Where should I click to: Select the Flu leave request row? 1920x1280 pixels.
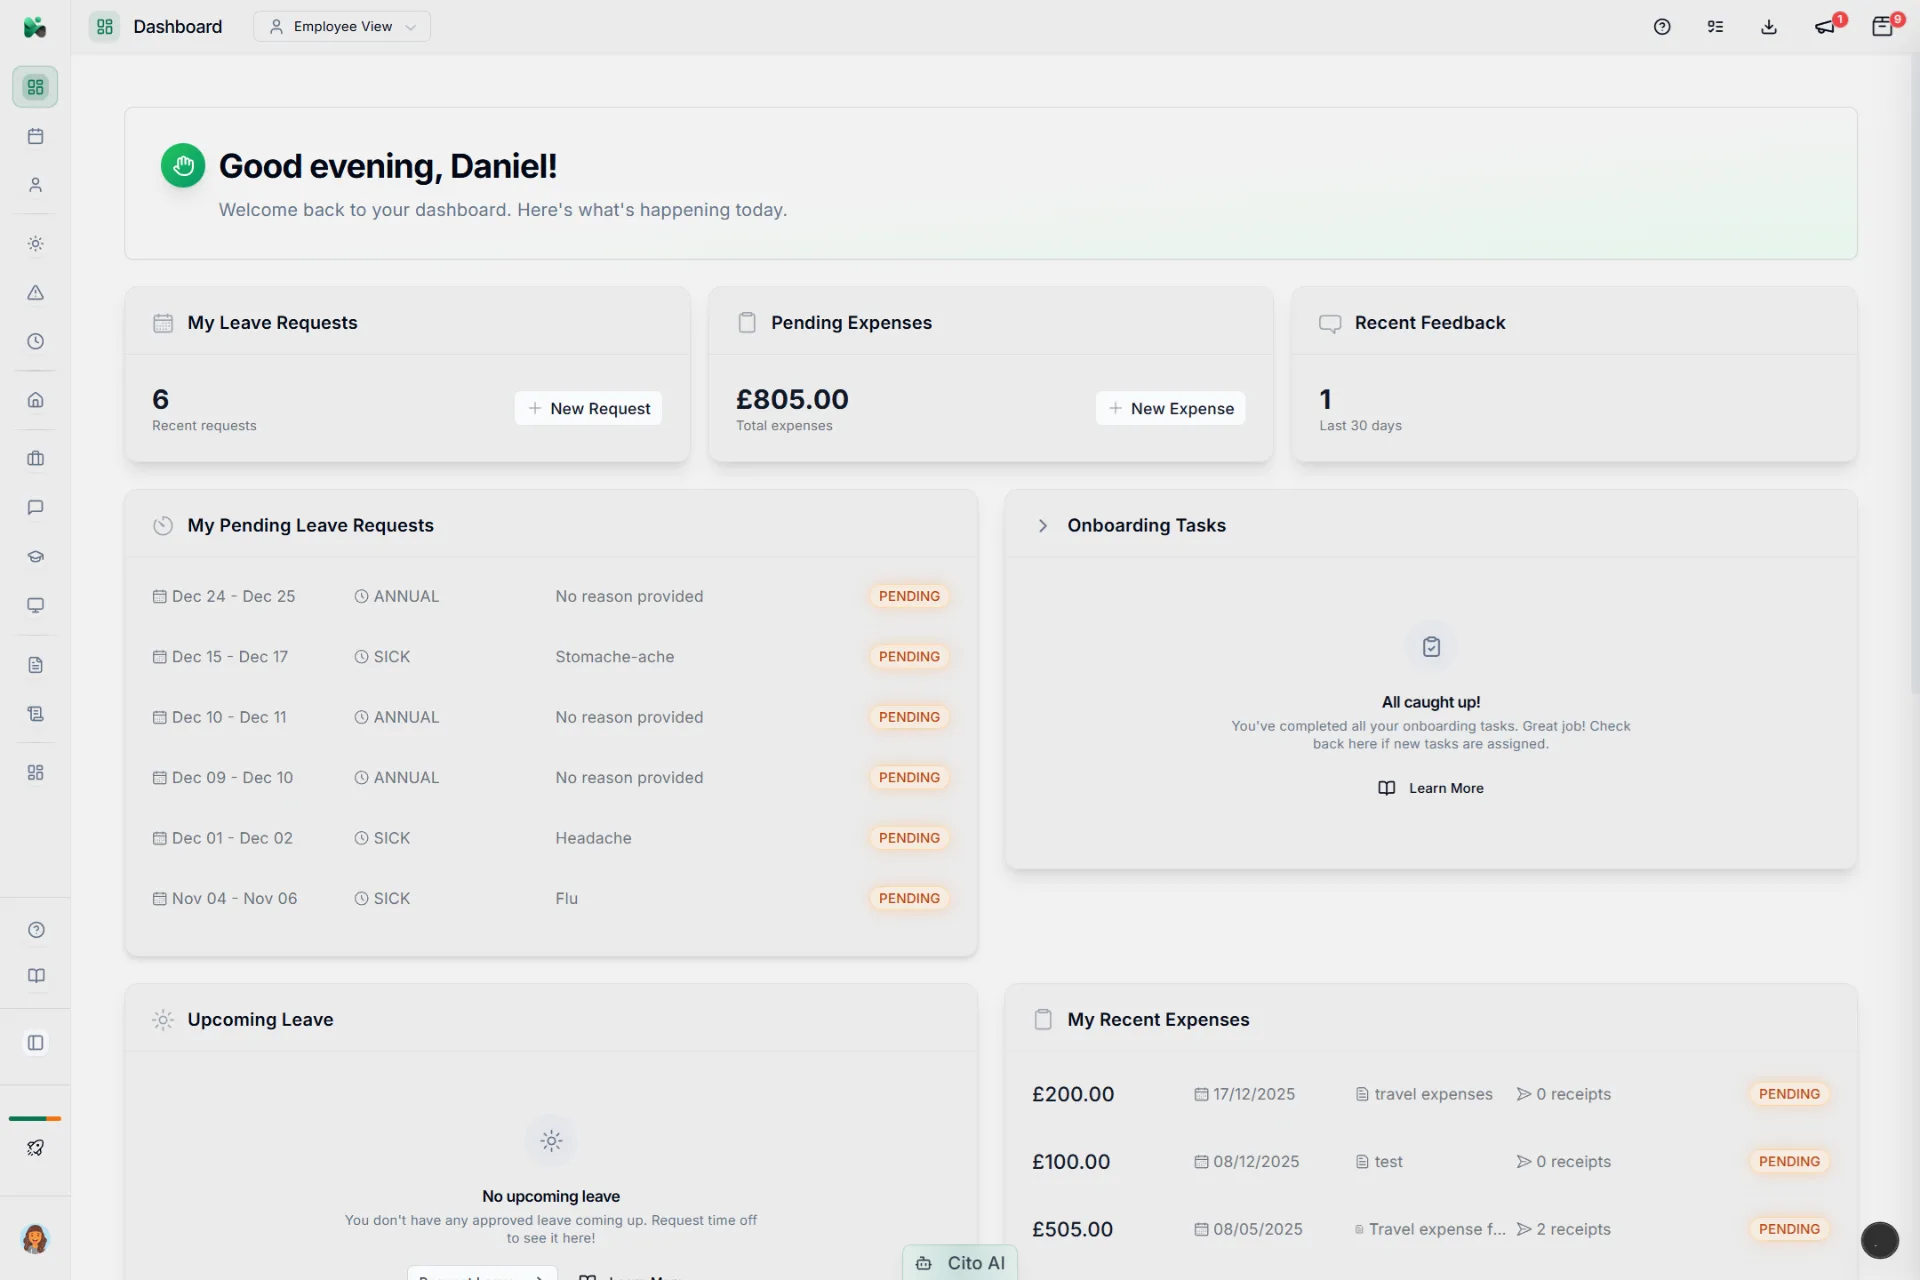551,898
